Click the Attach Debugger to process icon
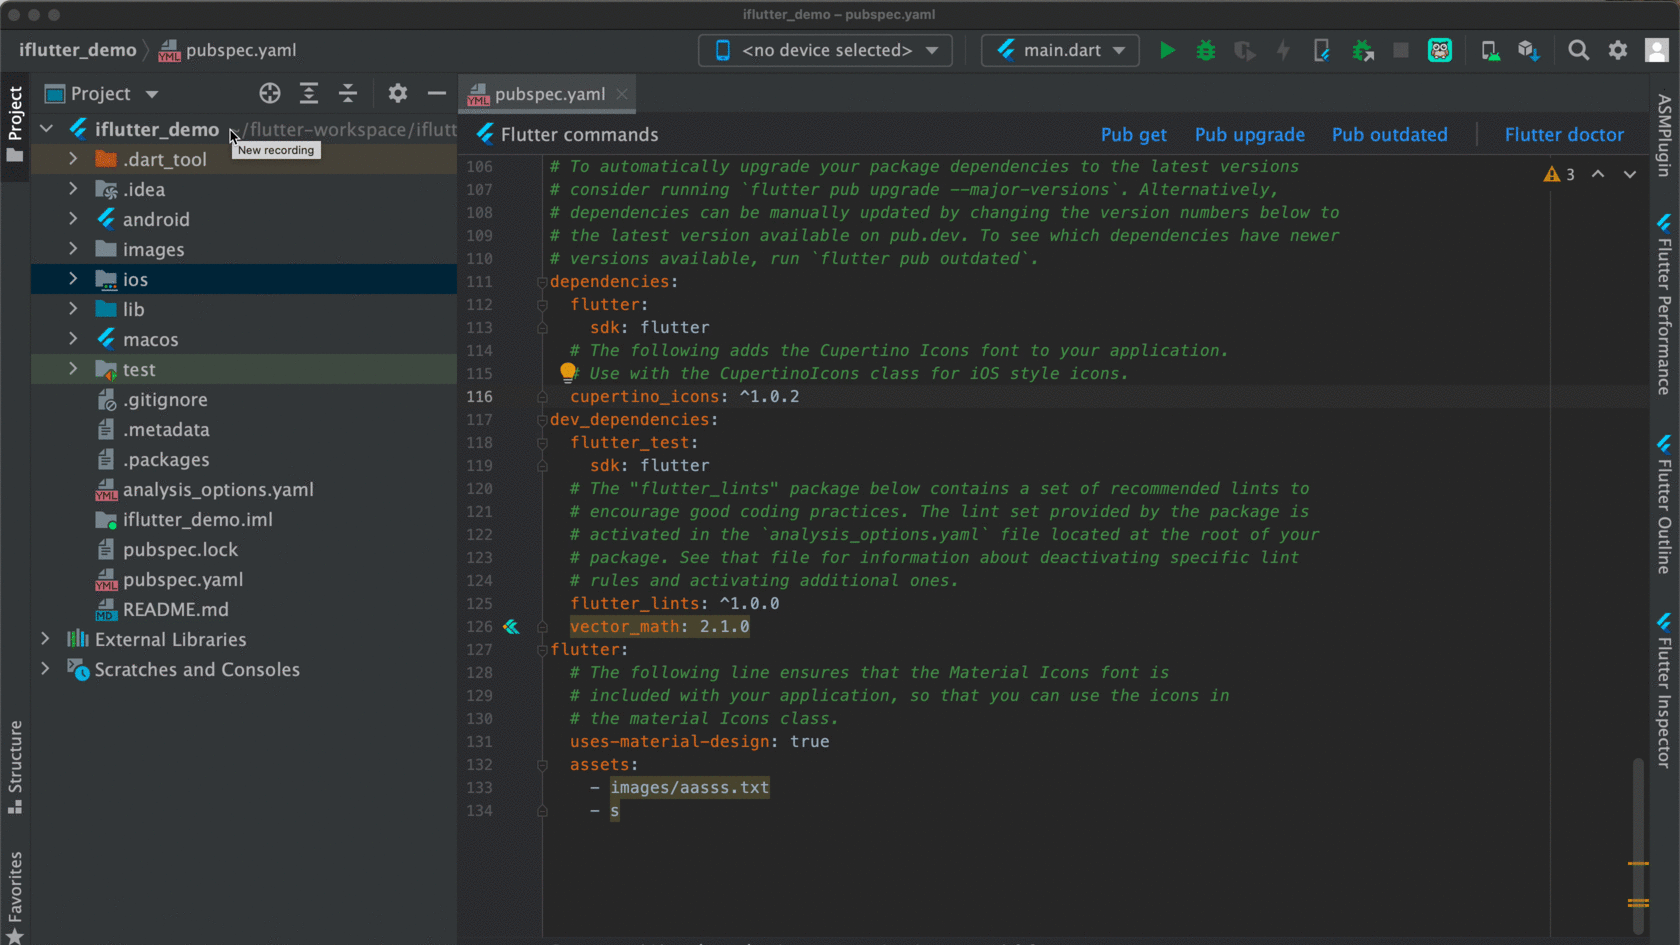1680x945 pixels. point(1362,50)
